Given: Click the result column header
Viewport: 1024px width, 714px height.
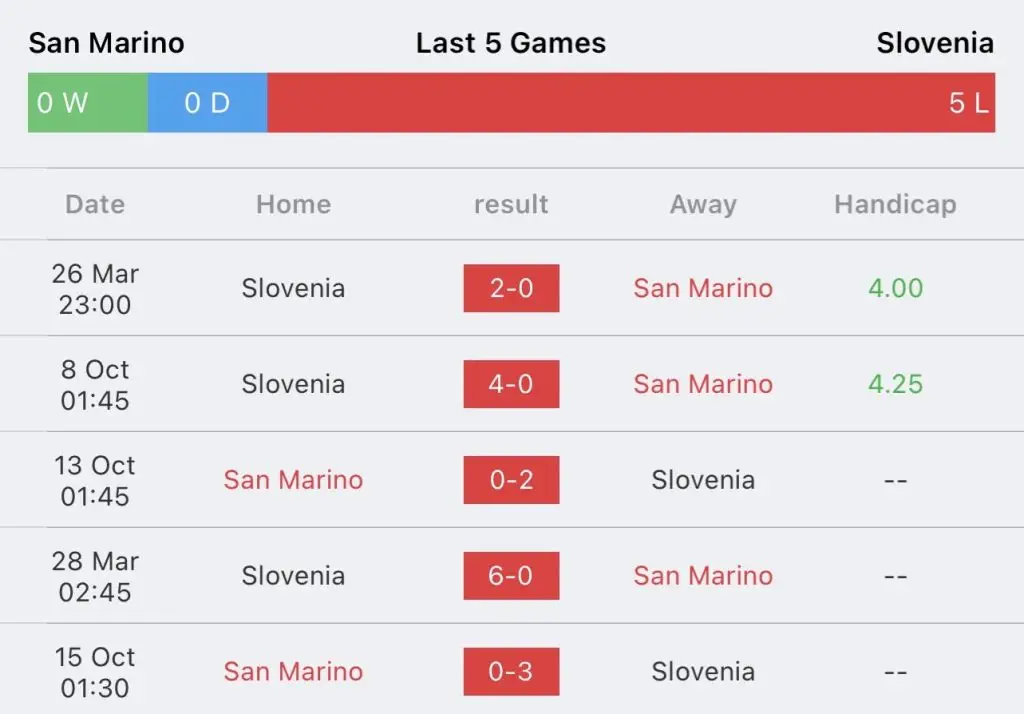Looking at the screenshot, I should 511,204.
